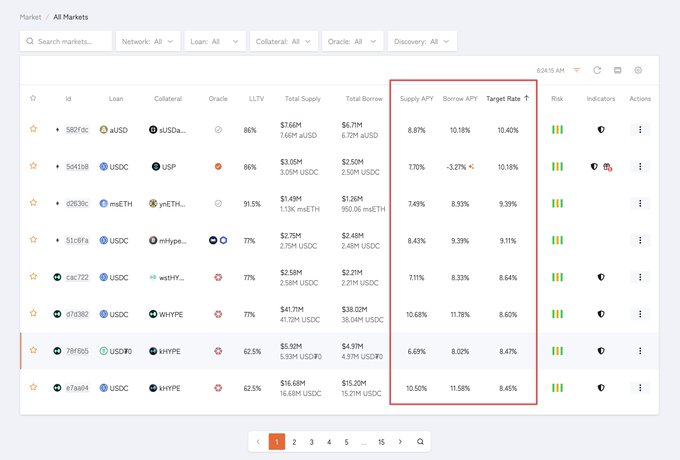Toggle favorite star for cac722 market
Image resolution: width=680 pixels, height=460 pixels.
coord(33,276)
